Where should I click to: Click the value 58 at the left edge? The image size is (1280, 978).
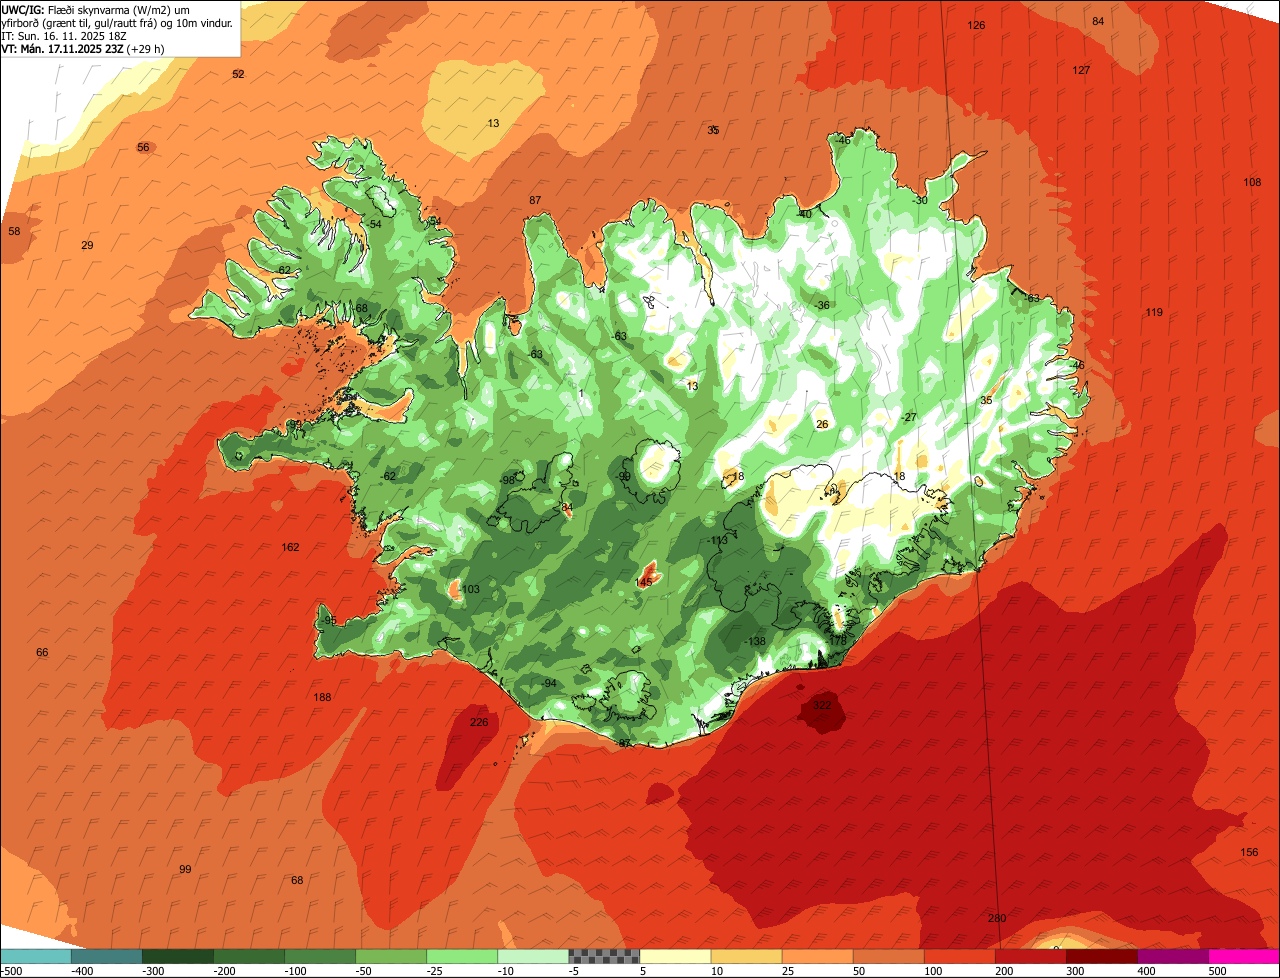coord(14,231)
